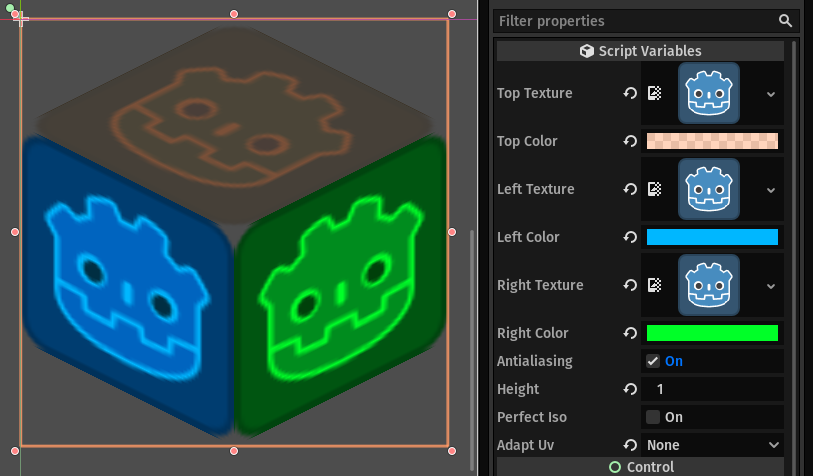Reset the Top Color property
Image resolution: width=813 pixels, height=476 pixels.
pyautogui.click(x=630, y=141)
